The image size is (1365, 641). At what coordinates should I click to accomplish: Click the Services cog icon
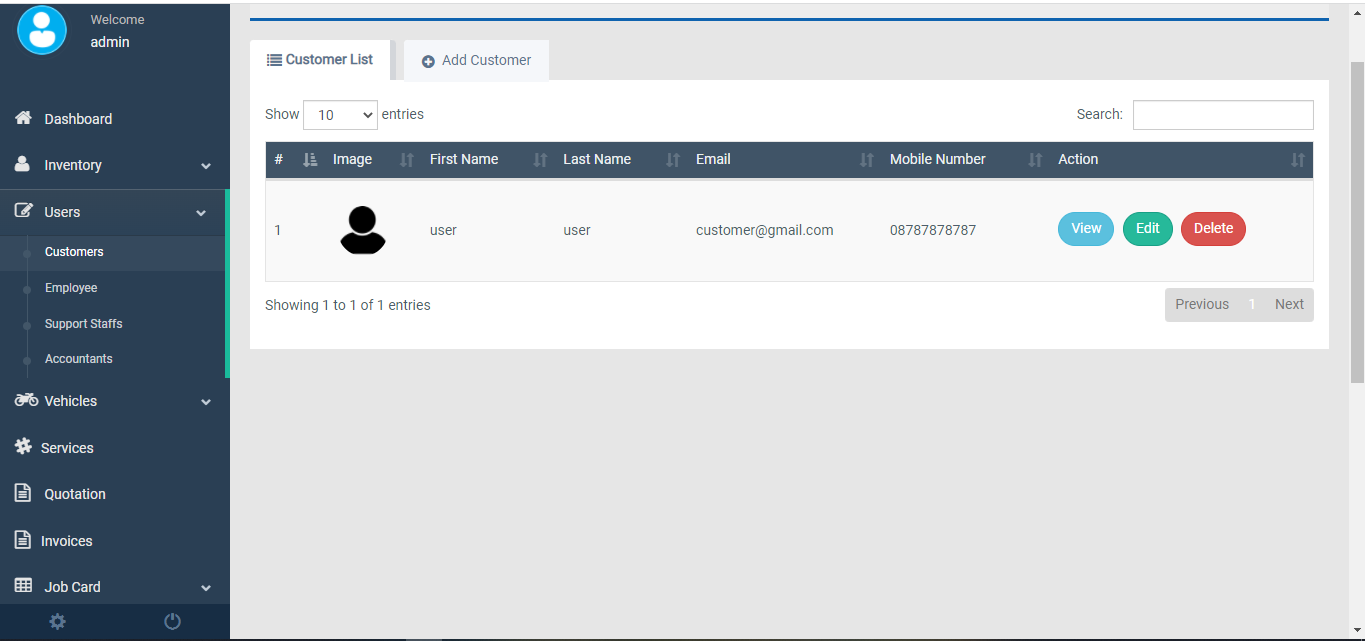point(23,447)
